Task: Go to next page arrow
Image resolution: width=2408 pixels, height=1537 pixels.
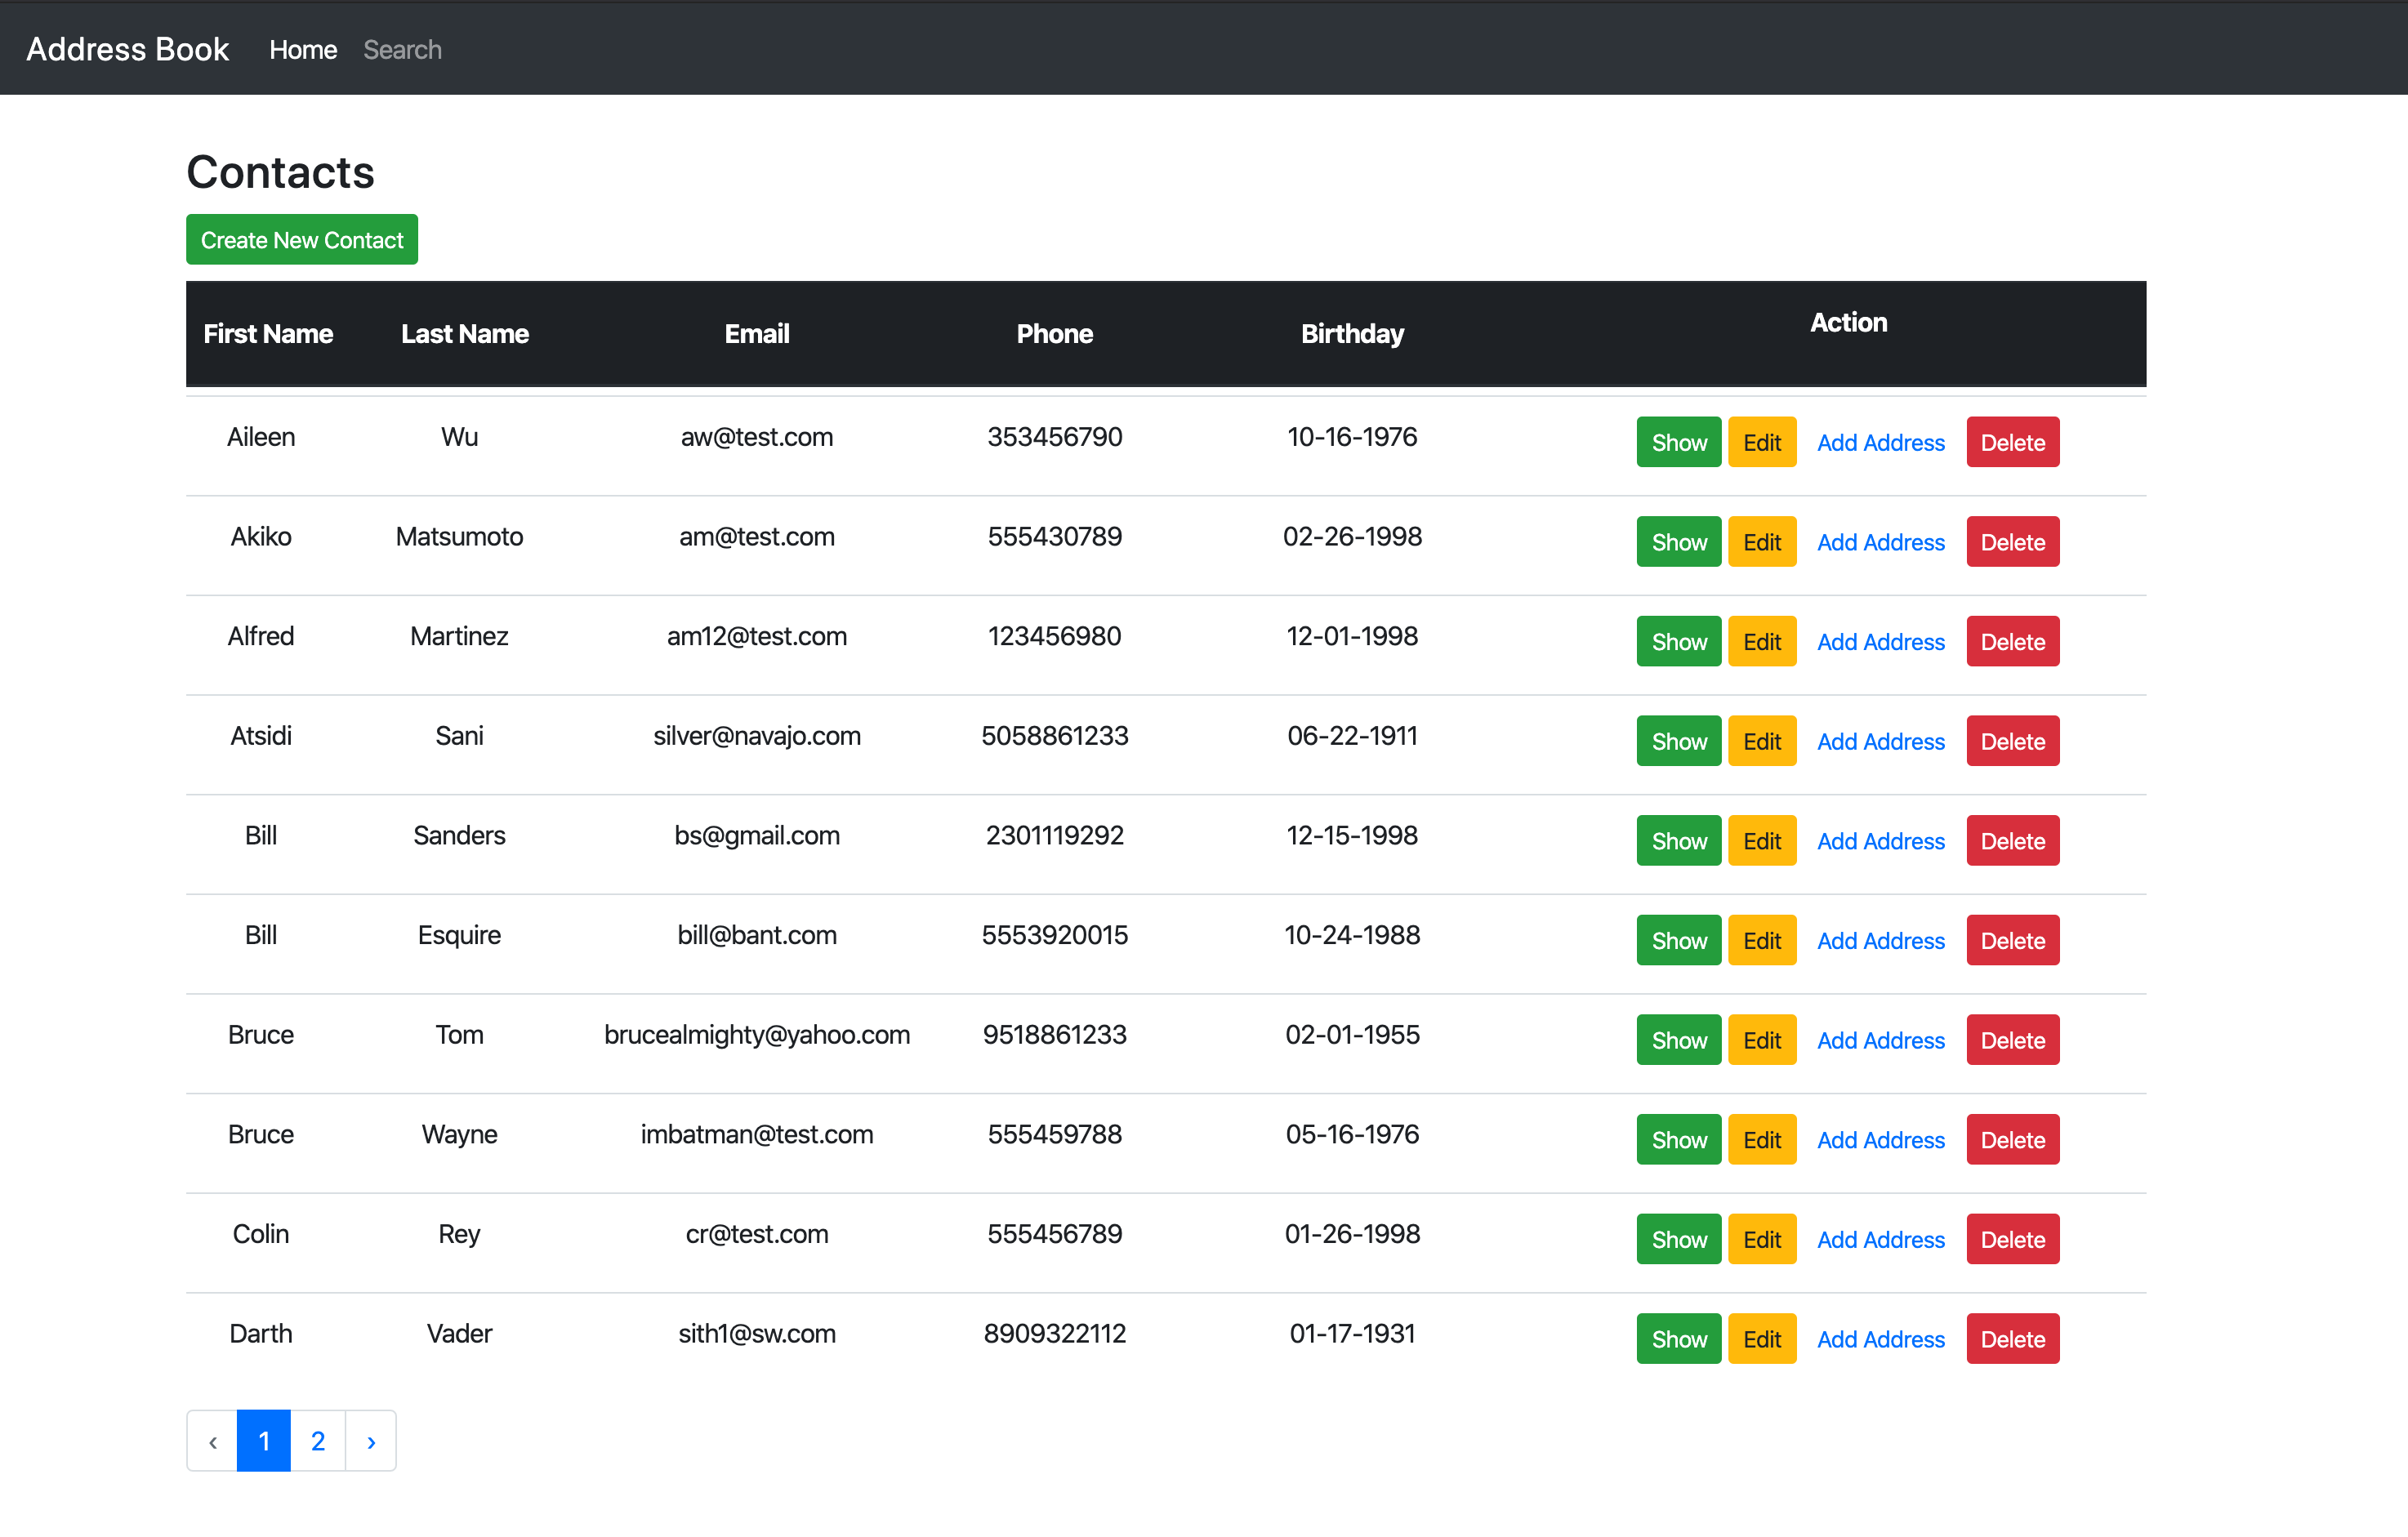Action: click(x=371, y=1441)
